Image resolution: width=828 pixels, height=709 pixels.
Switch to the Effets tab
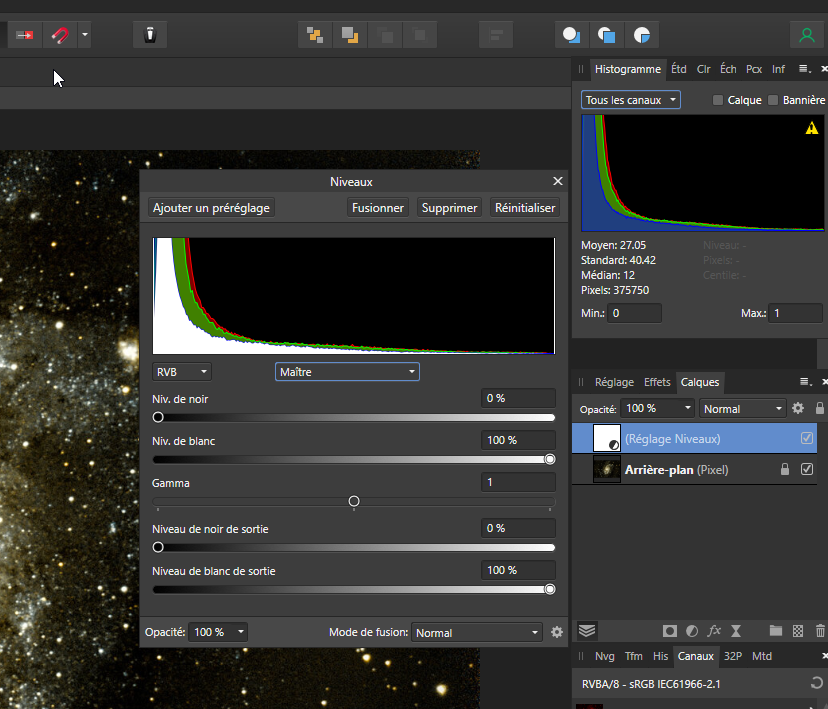point(657,382)
